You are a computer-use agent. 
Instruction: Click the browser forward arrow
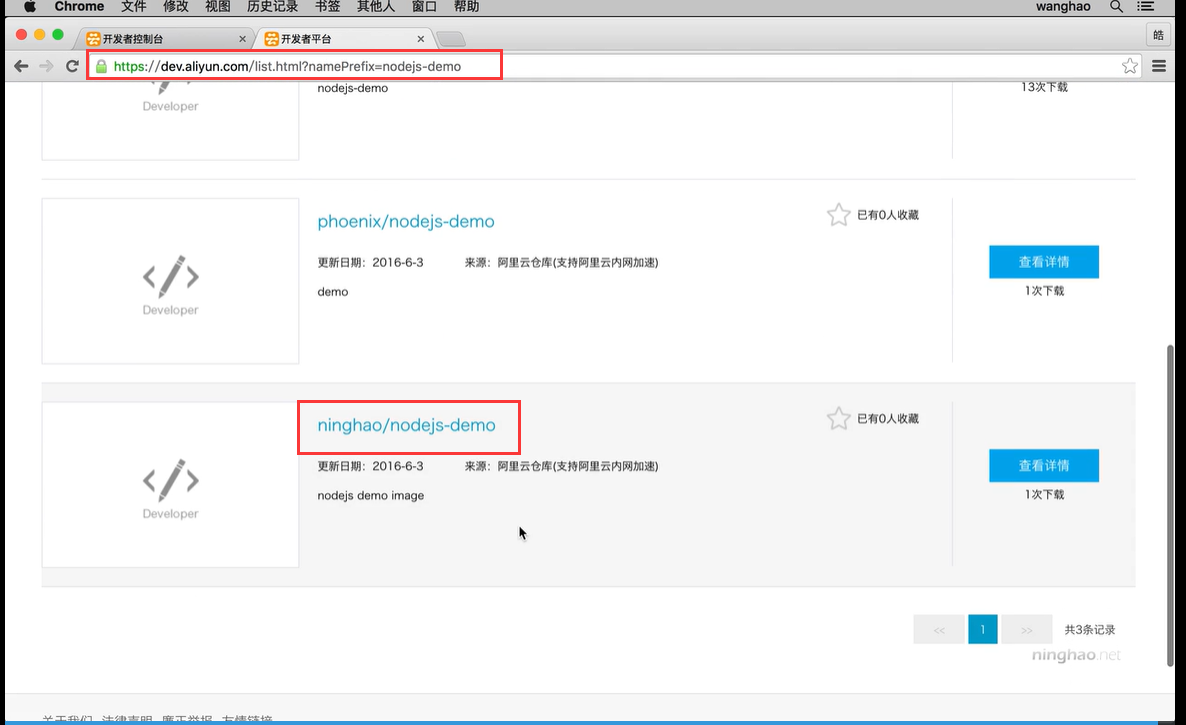click(x=46, y=67)
